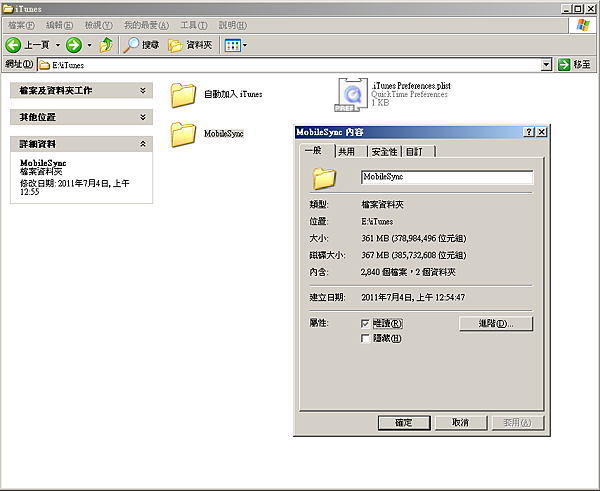Click the address bar path E:\iTunes
This screenshot has width=600, height=491.
click(68, 65)
